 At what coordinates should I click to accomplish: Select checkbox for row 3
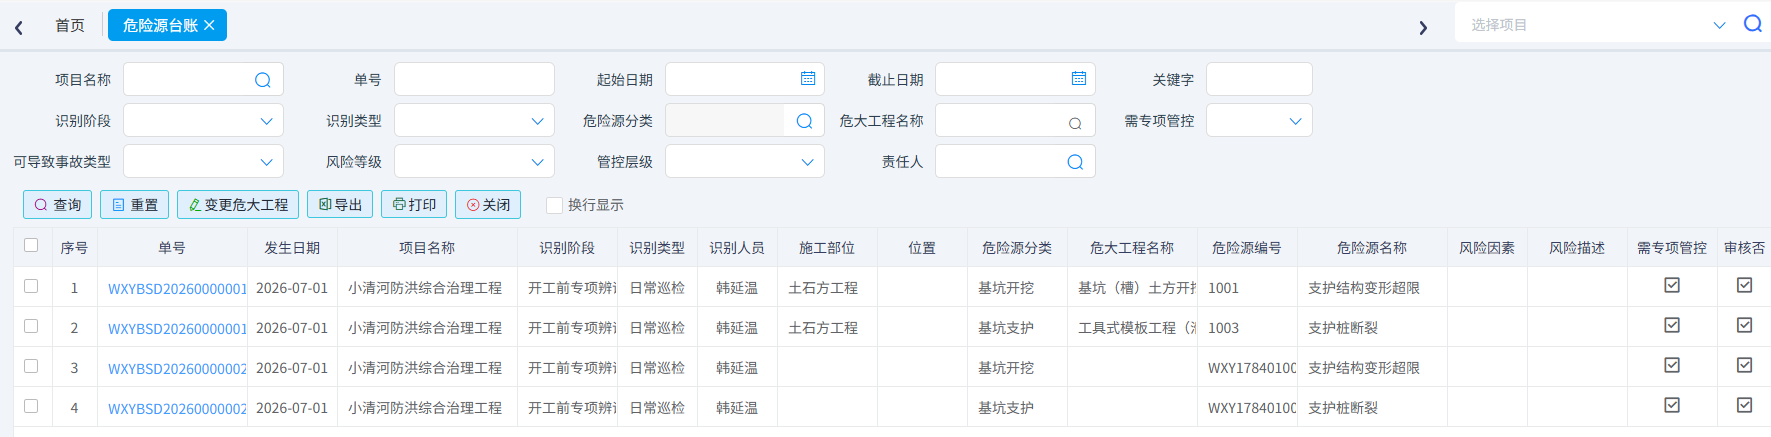pyautogui.click(x=31, y=366)
